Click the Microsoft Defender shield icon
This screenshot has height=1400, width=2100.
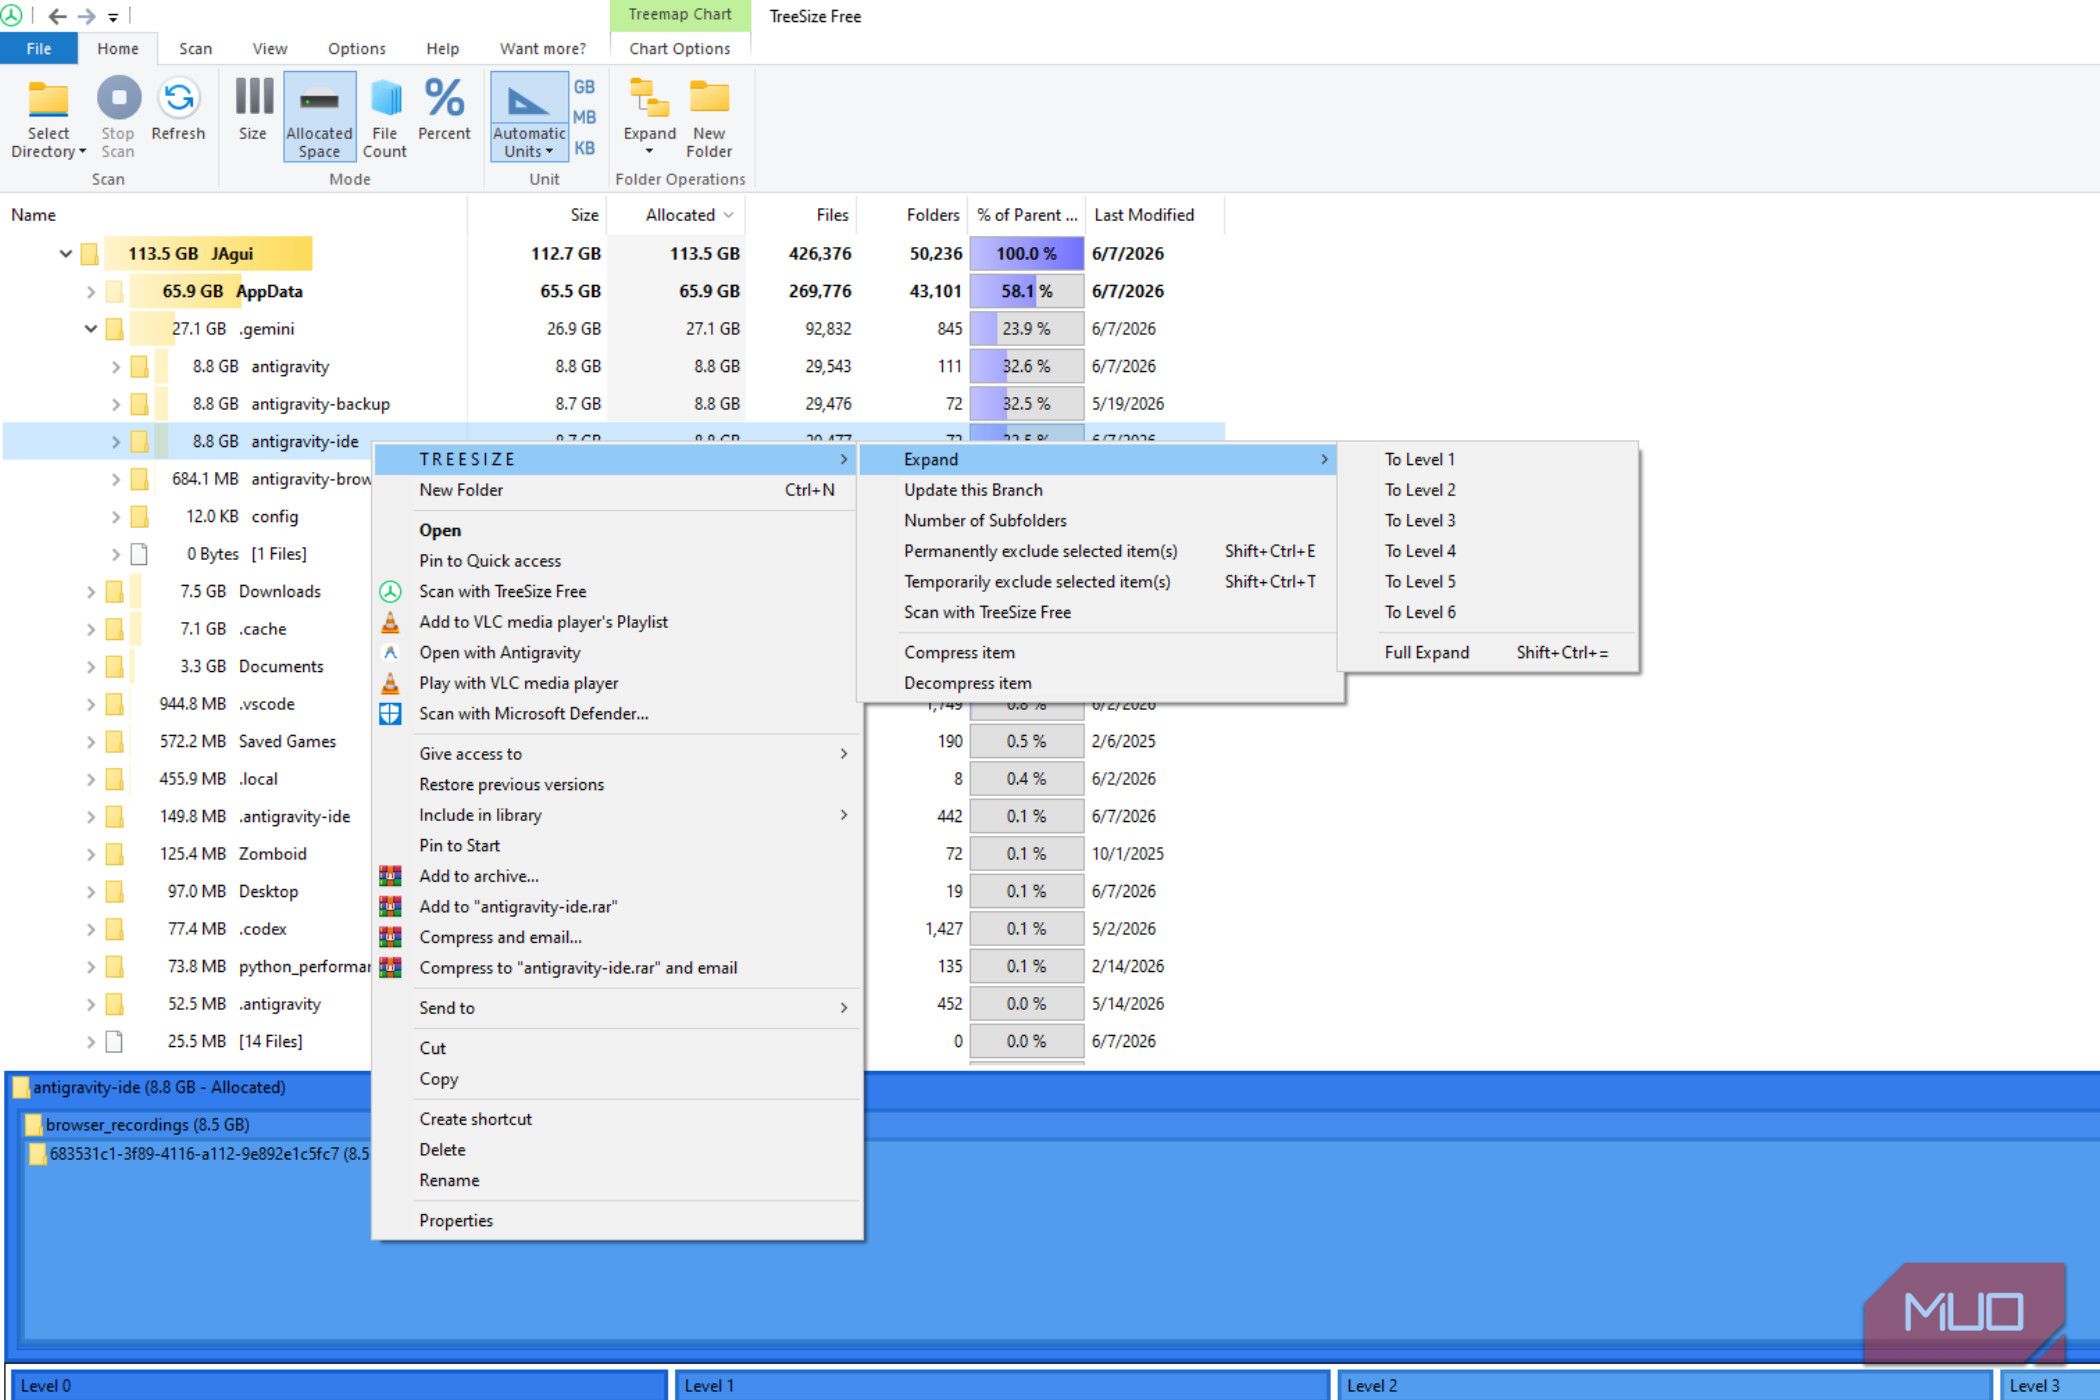click(390, 713)
